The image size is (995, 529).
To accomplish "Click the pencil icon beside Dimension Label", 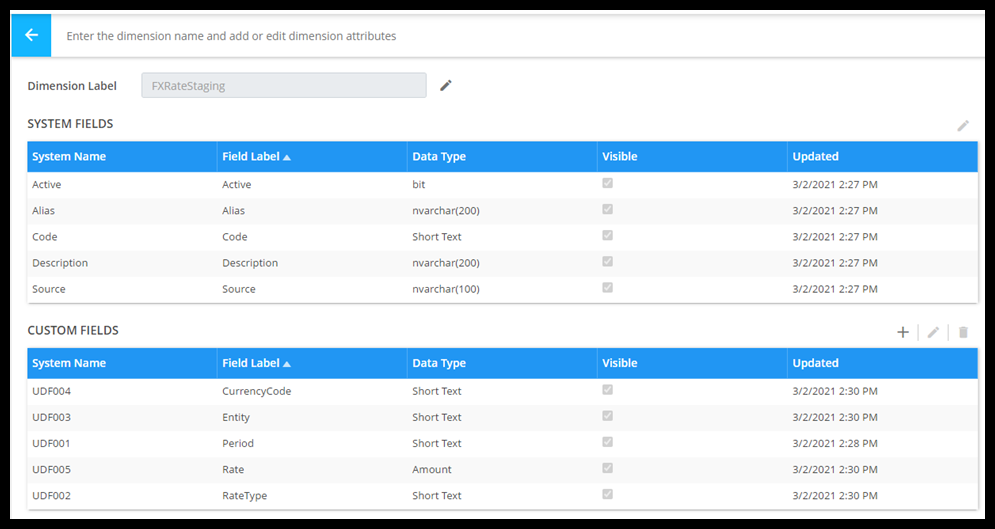I will tap(446, 86).
